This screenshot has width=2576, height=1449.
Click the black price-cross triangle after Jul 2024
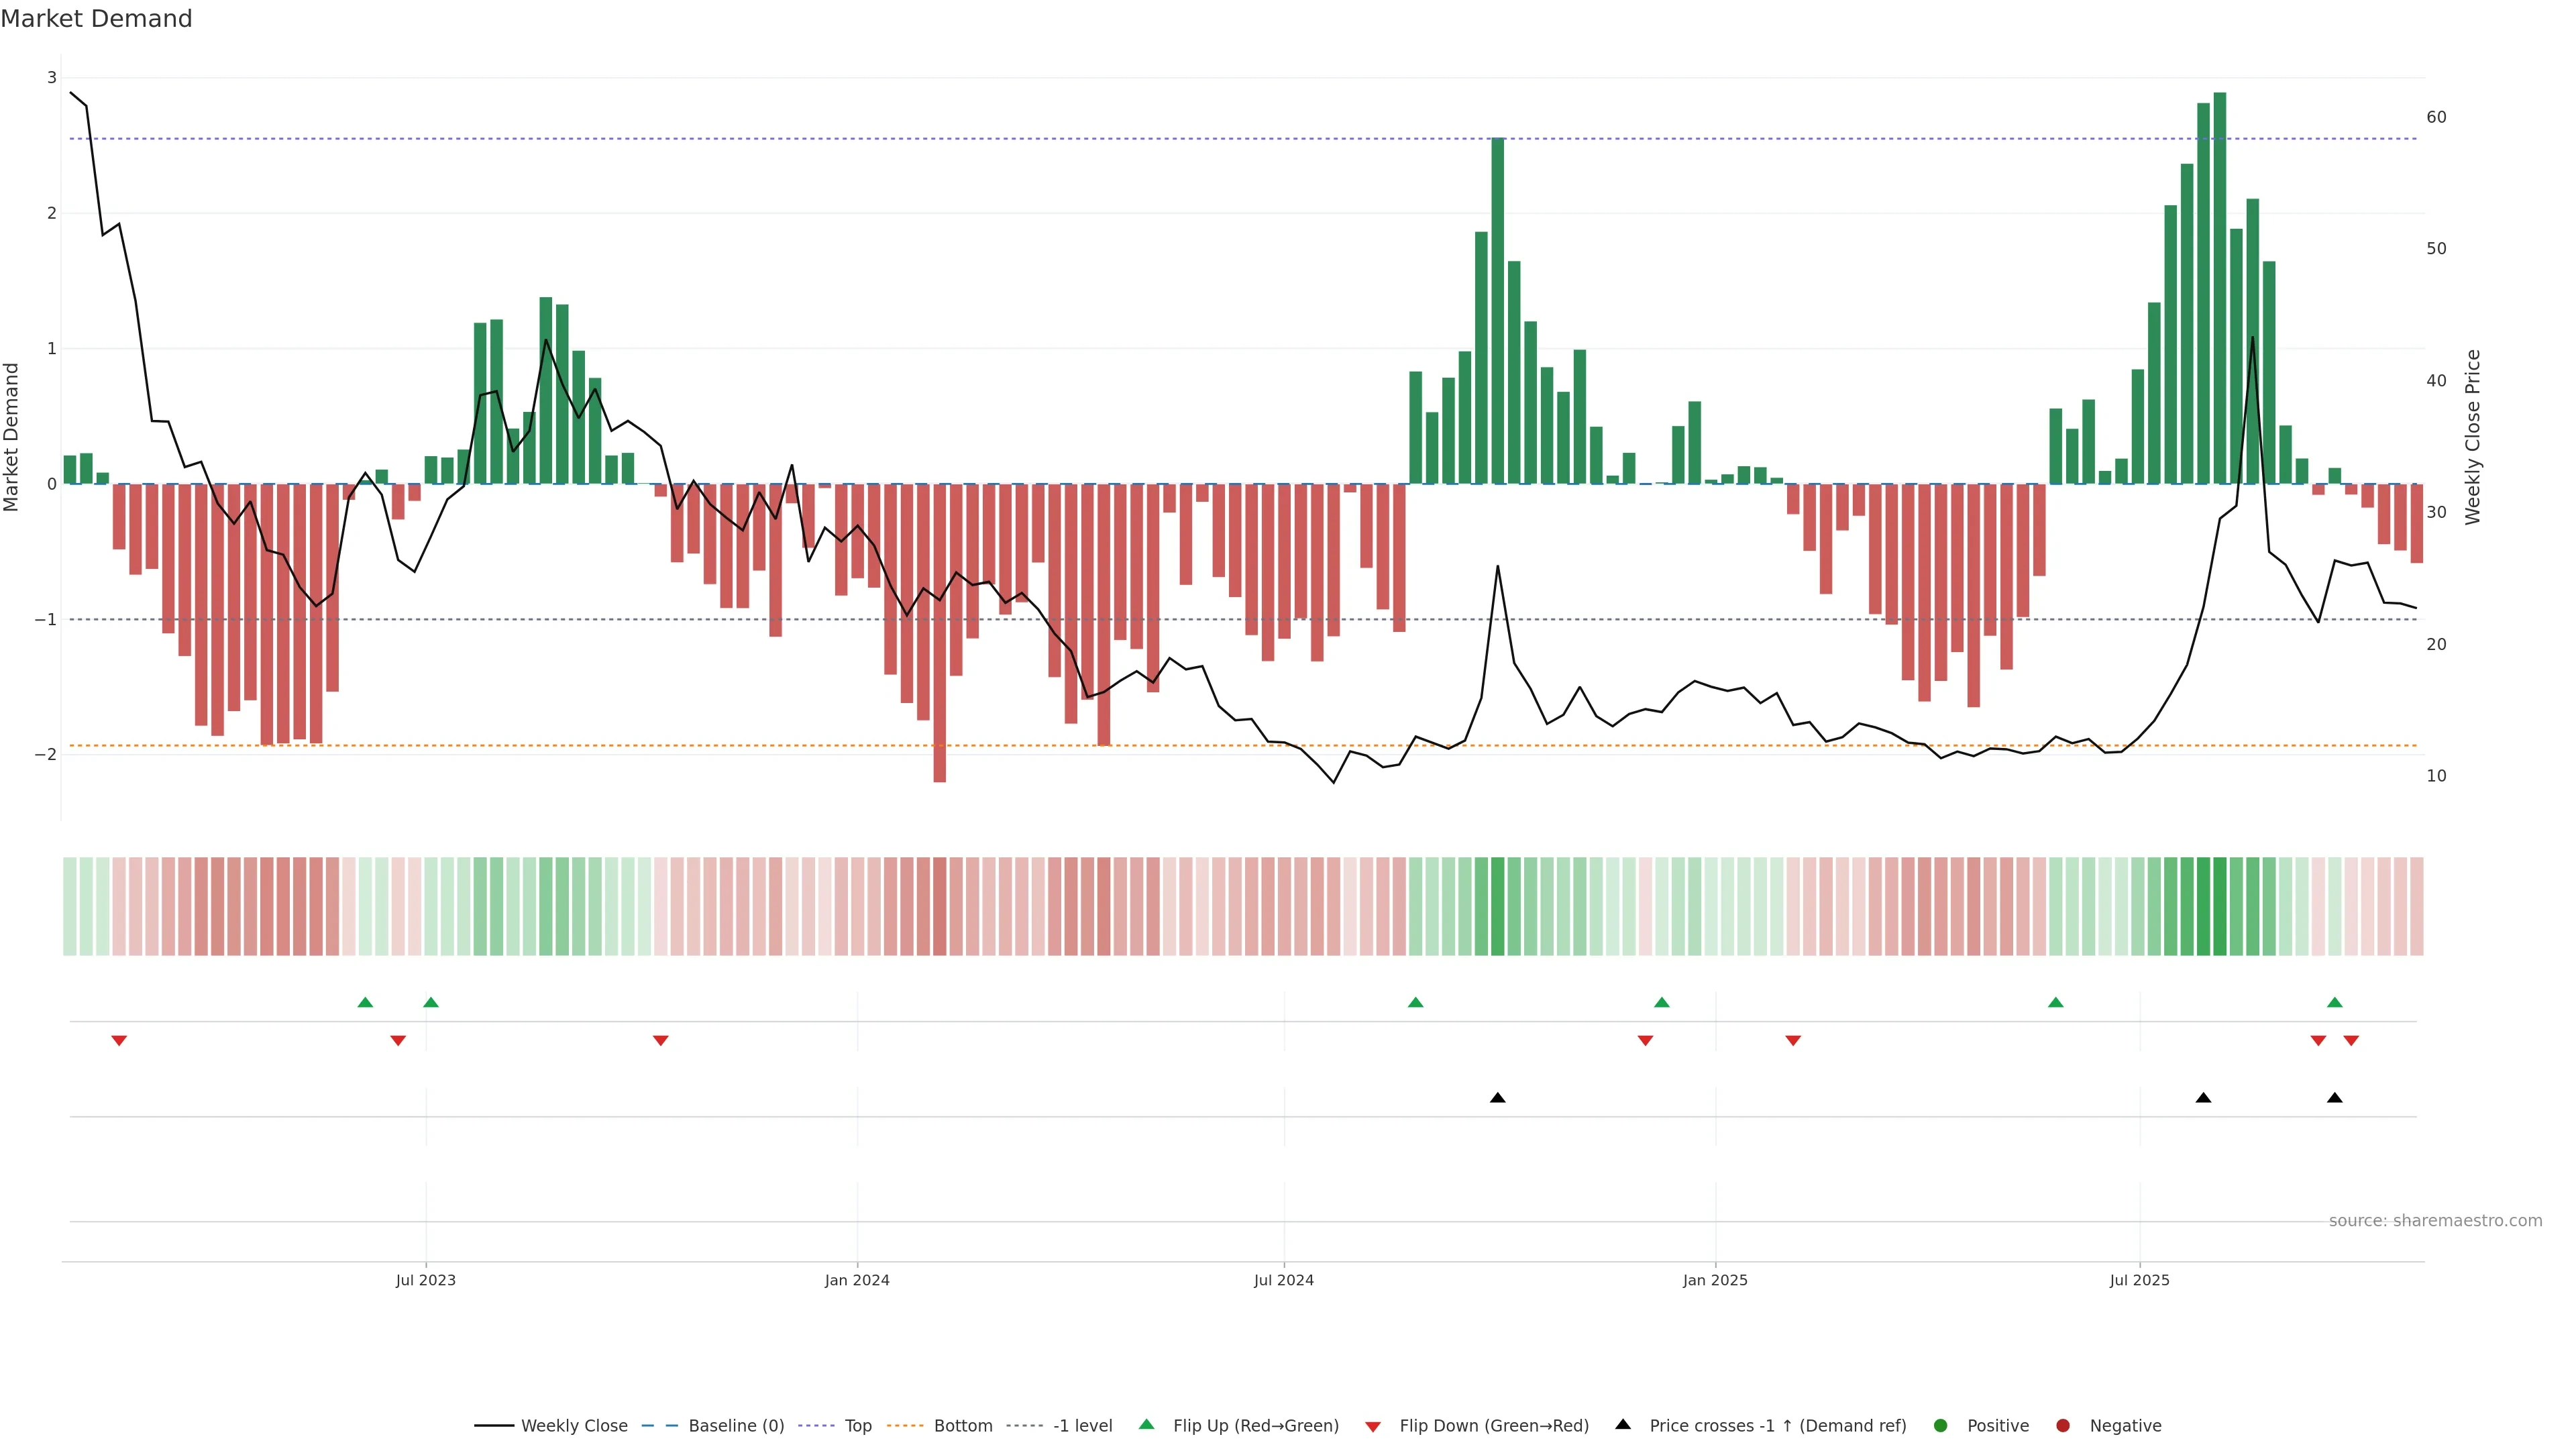pos(1497,1098)
